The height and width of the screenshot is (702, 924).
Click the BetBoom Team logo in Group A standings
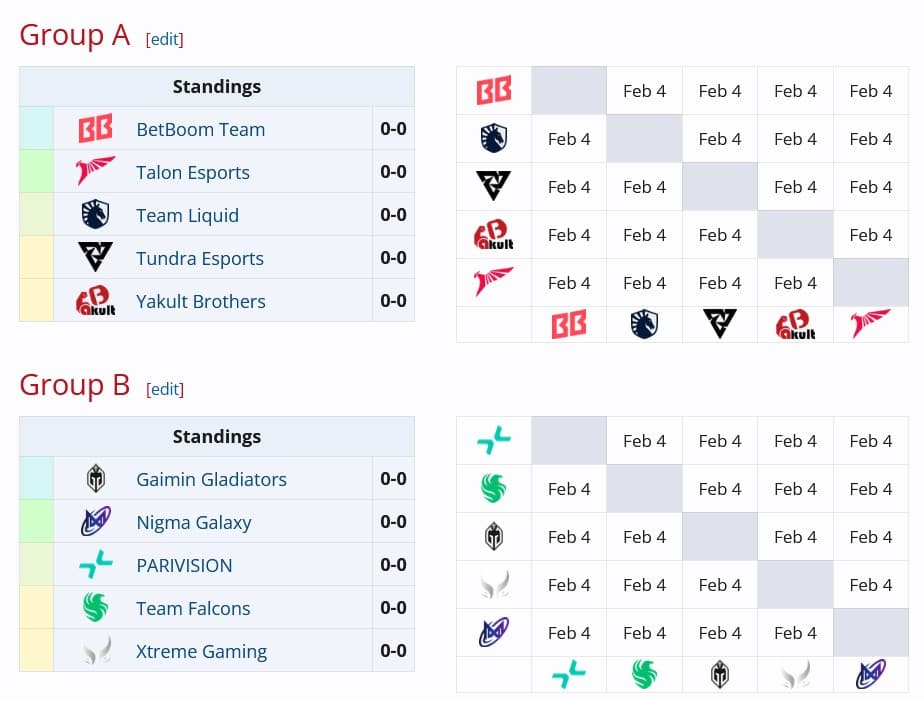96,129
